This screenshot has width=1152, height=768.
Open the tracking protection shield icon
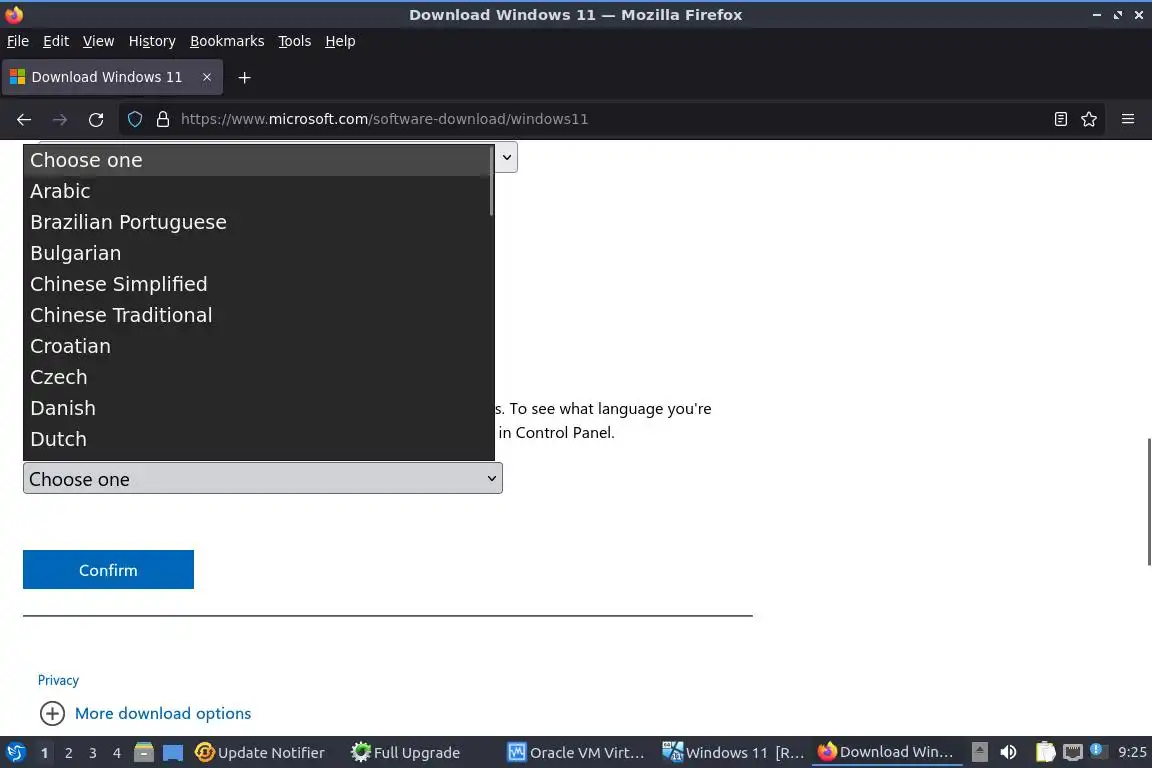click(x=134, y=119)
